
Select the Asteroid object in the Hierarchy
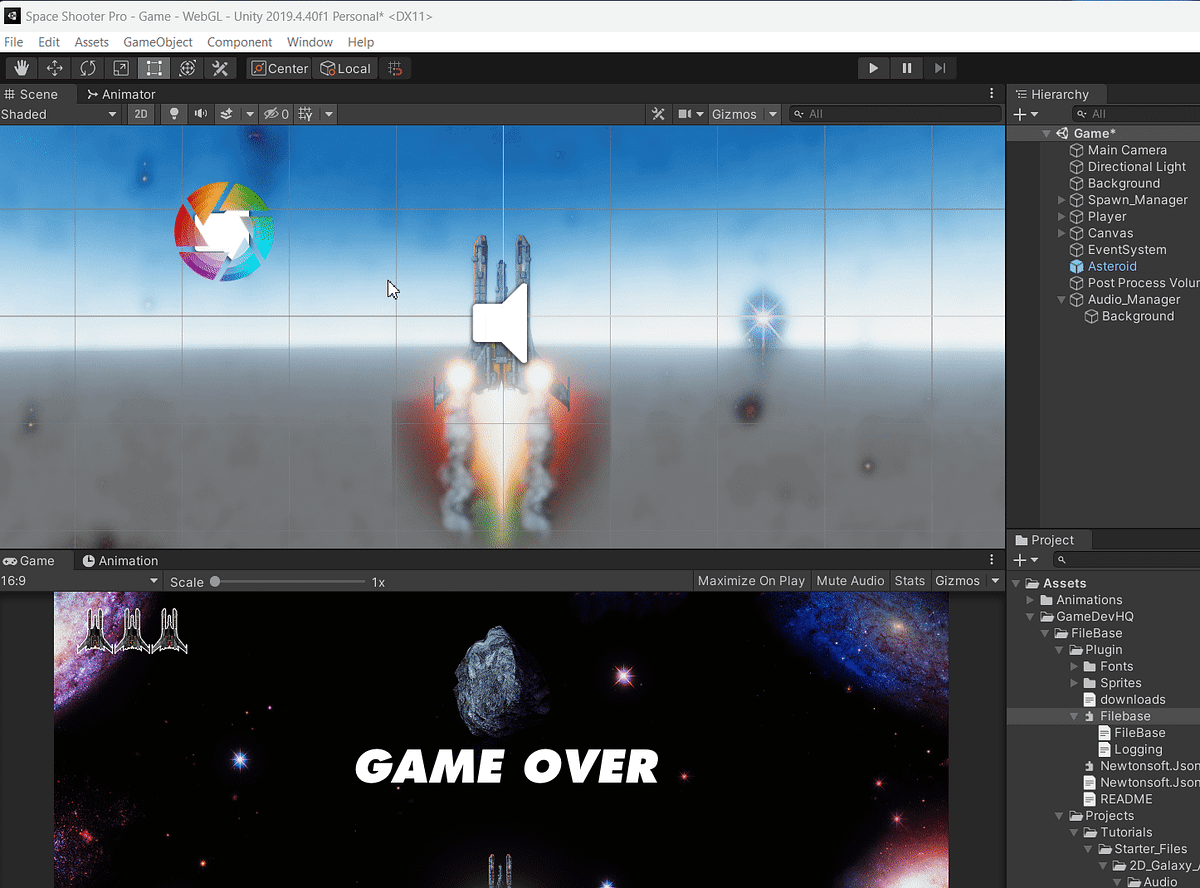click(x=1112, y=266)
